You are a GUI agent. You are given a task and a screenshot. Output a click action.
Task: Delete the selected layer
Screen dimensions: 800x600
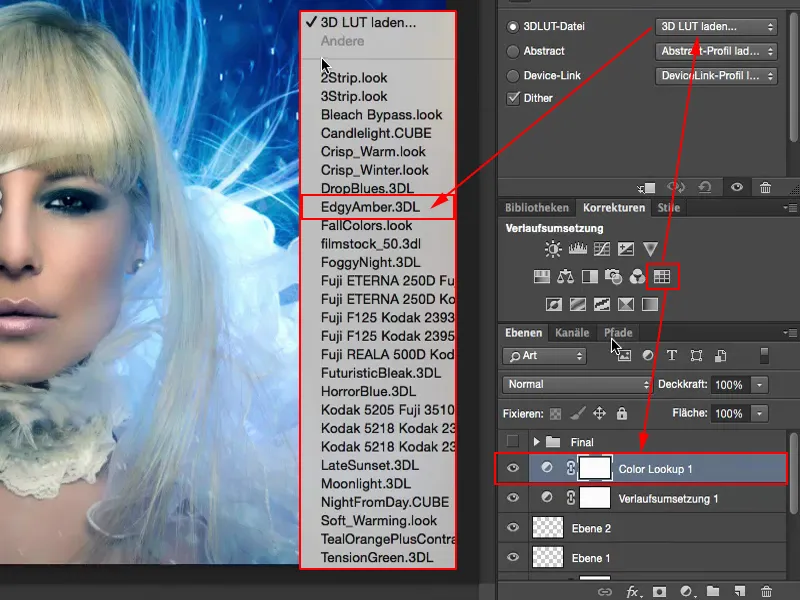pos(766,591)
